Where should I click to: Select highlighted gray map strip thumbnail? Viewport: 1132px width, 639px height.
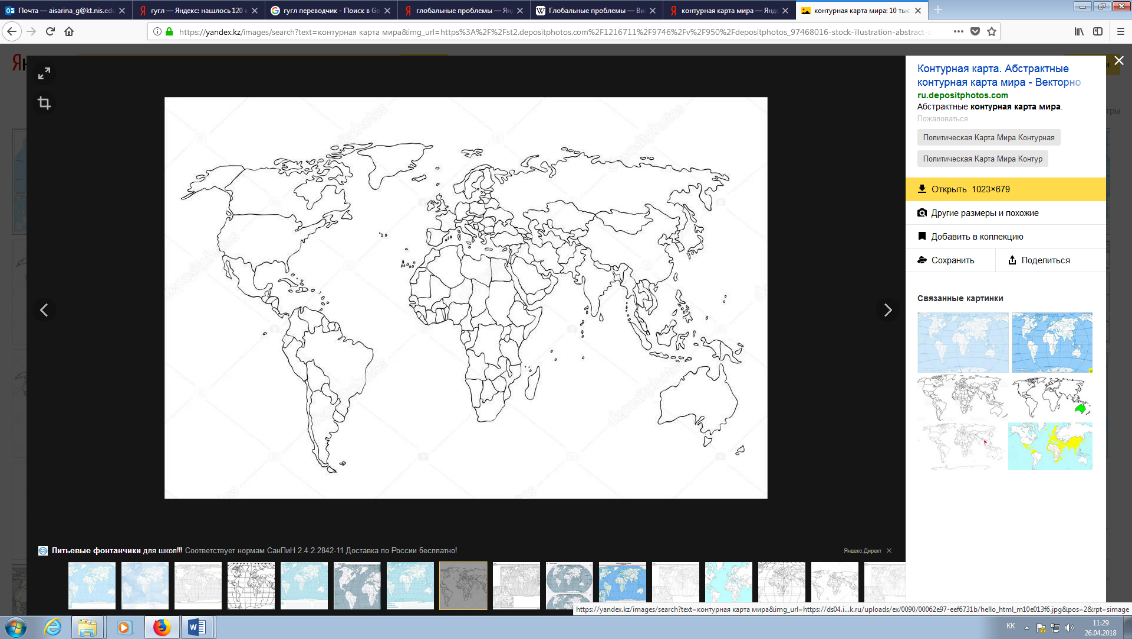pyautogui.click(x=463, y=586)
